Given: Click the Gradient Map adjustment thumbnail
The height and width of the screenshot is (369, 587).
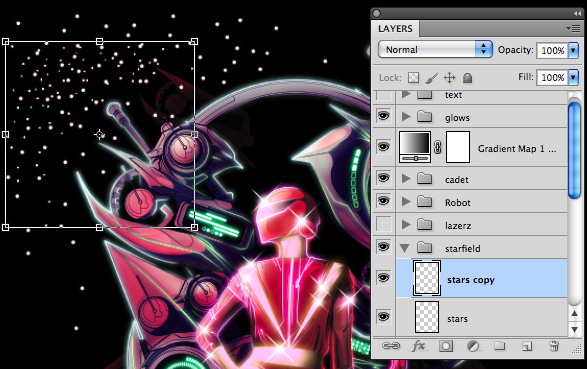Looking at the screenshot, I should coord(415,147).
